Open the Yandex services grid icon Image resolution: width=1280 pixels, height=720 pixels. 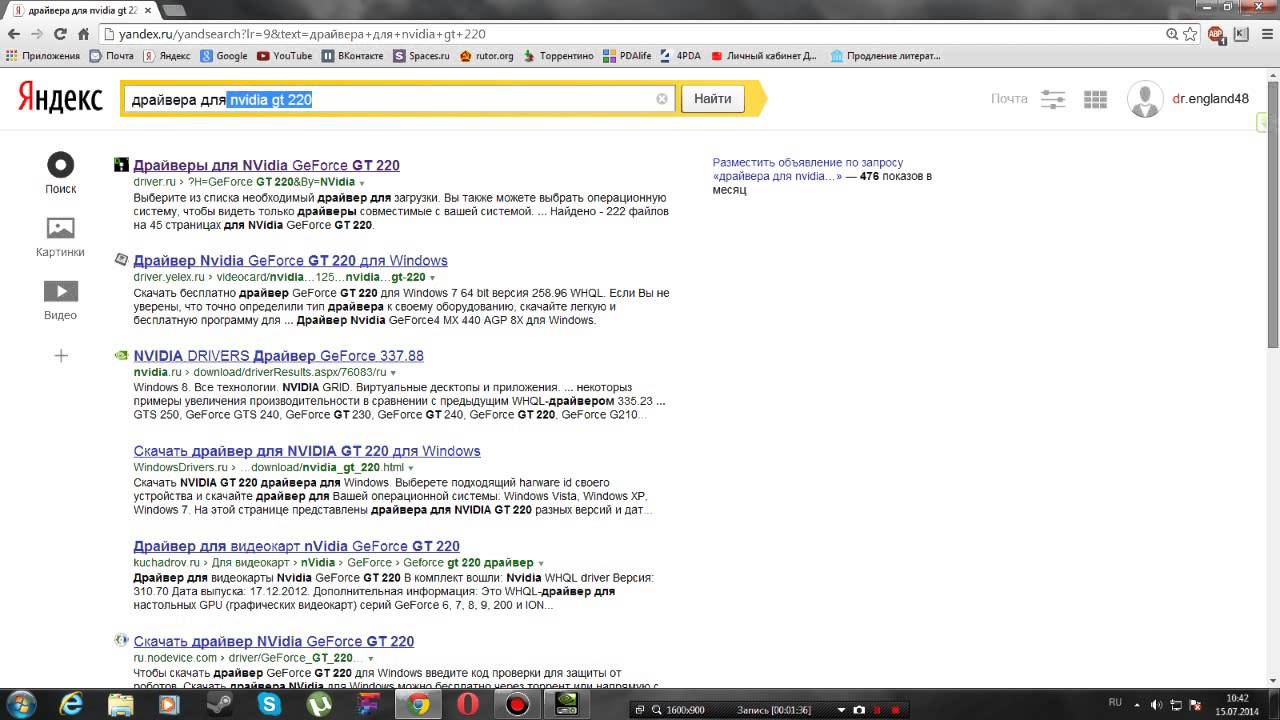[x=1095, y=99]
